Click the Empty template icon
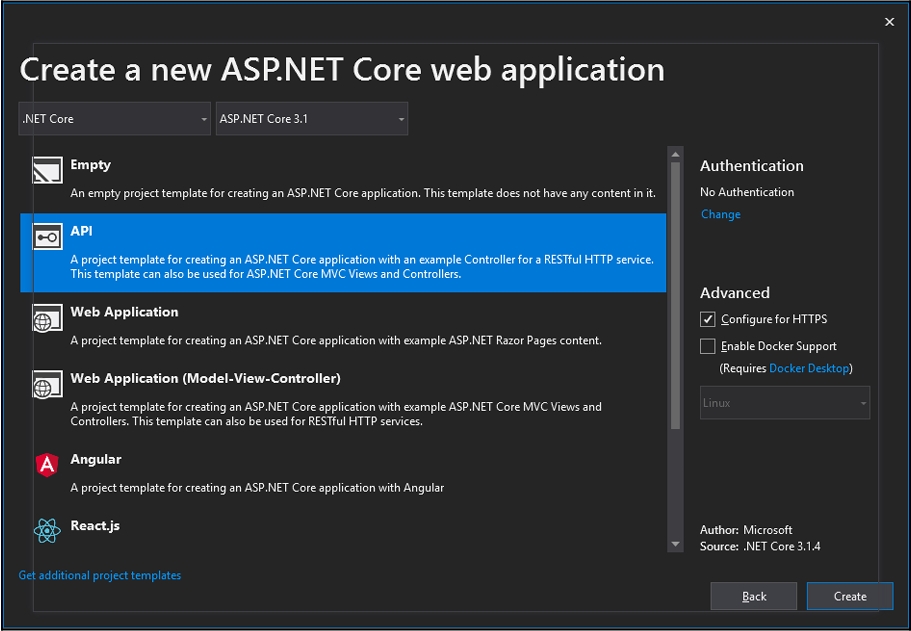Viewport: 911px width, 631px height. tap(47, 171)
